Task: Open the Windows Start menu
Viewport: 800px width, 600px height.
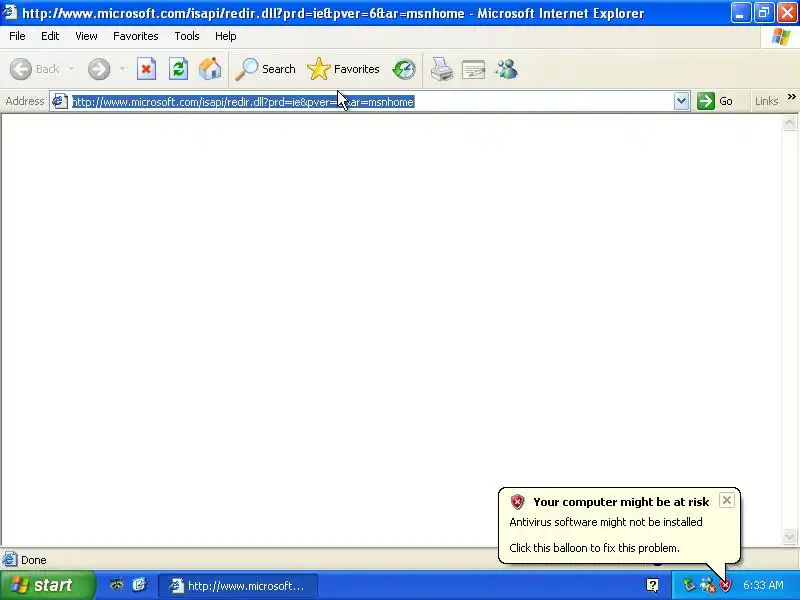Action: click(47, 585)
